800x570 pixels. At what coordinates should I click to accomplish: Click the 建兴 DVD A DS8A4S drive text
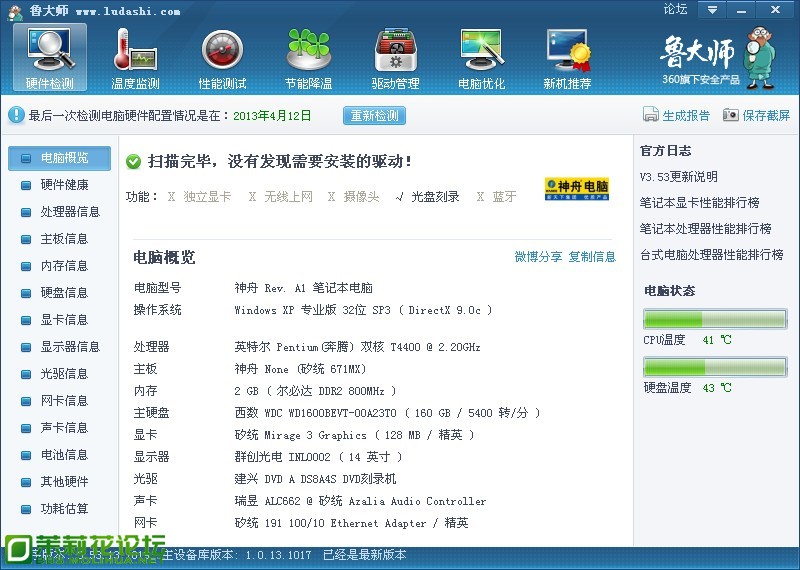coord(315,479)
